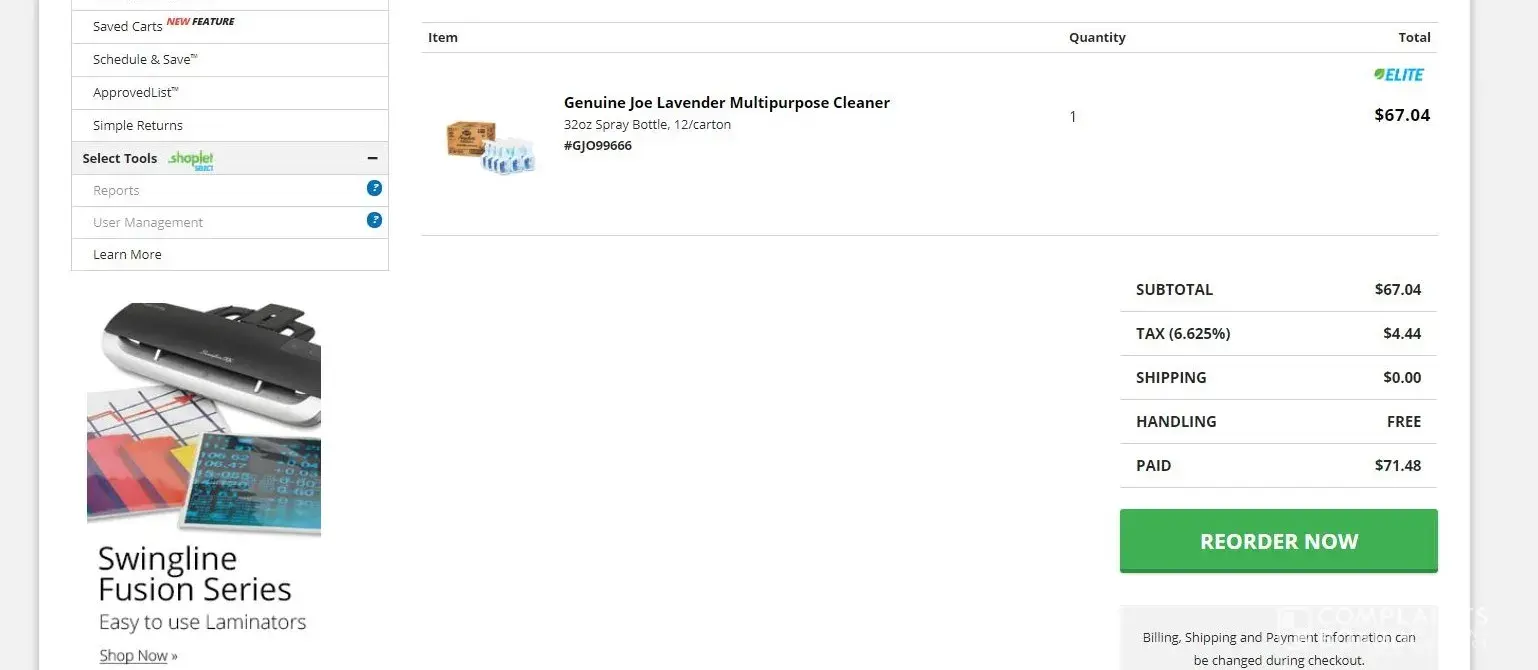Image resolution: width=1538 pixels, height=670 pixels.
Task: Click the Swingline laminator ad image
Action: tap(204, 419)
